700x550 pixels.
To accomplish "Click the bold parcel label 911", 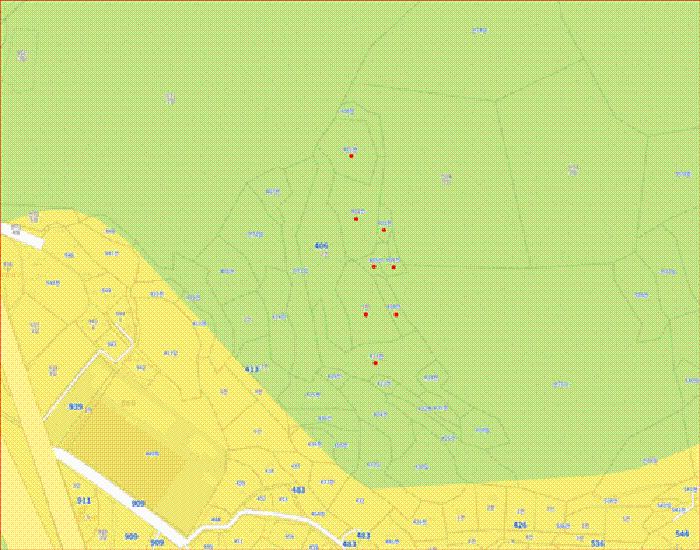I will pyautogui.click(x=84, y=500).
